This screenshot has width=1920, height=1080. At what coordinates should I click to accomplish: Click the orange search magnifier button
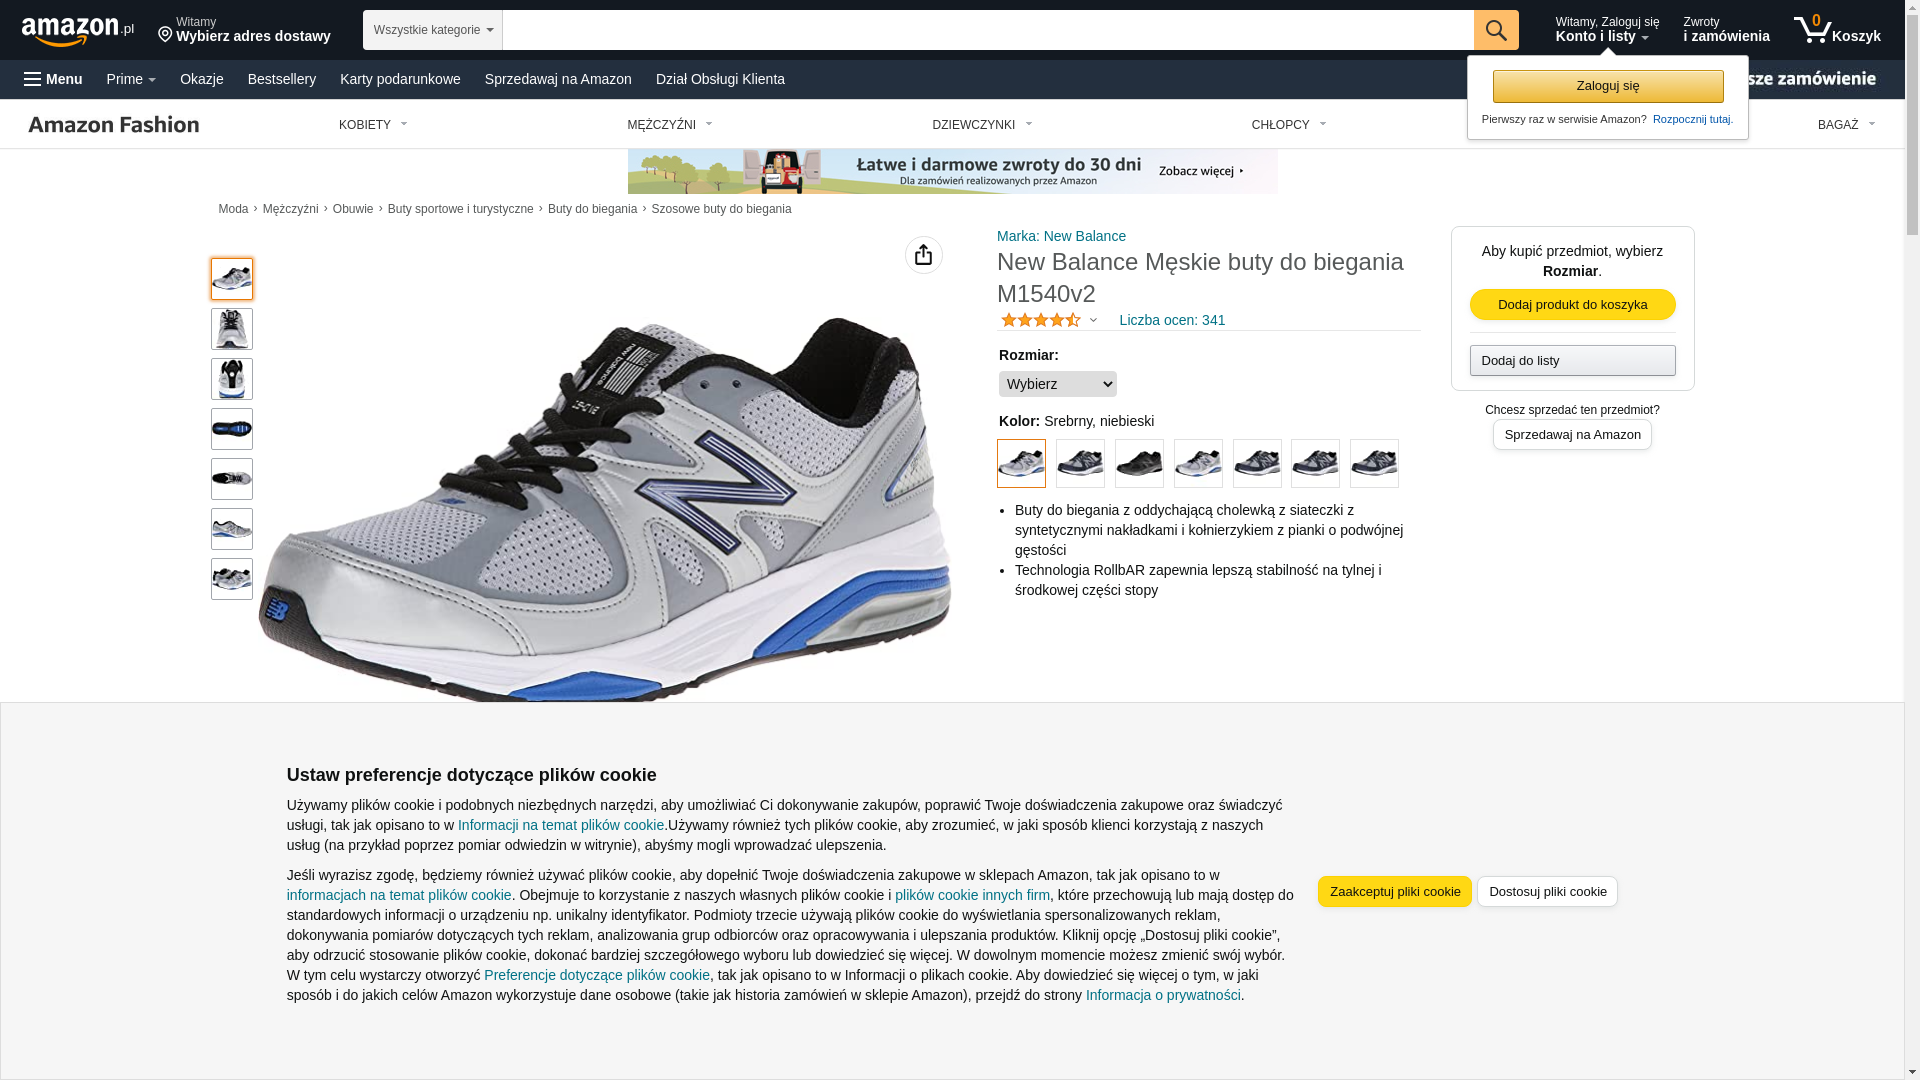pyautogui.click(x=1496, y=30)
